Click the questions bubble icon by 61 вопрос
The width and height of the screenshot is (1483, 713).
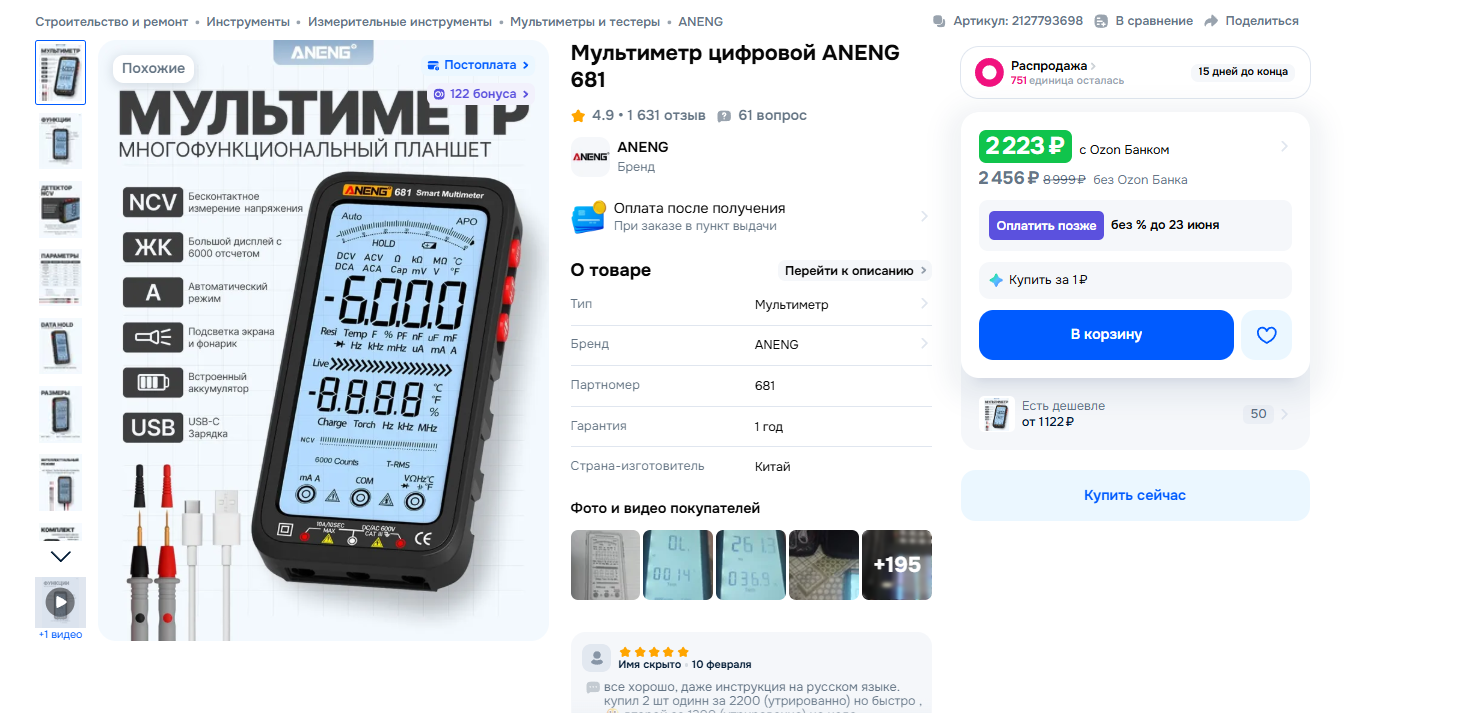pyautogui.click(x=724, y=116)
